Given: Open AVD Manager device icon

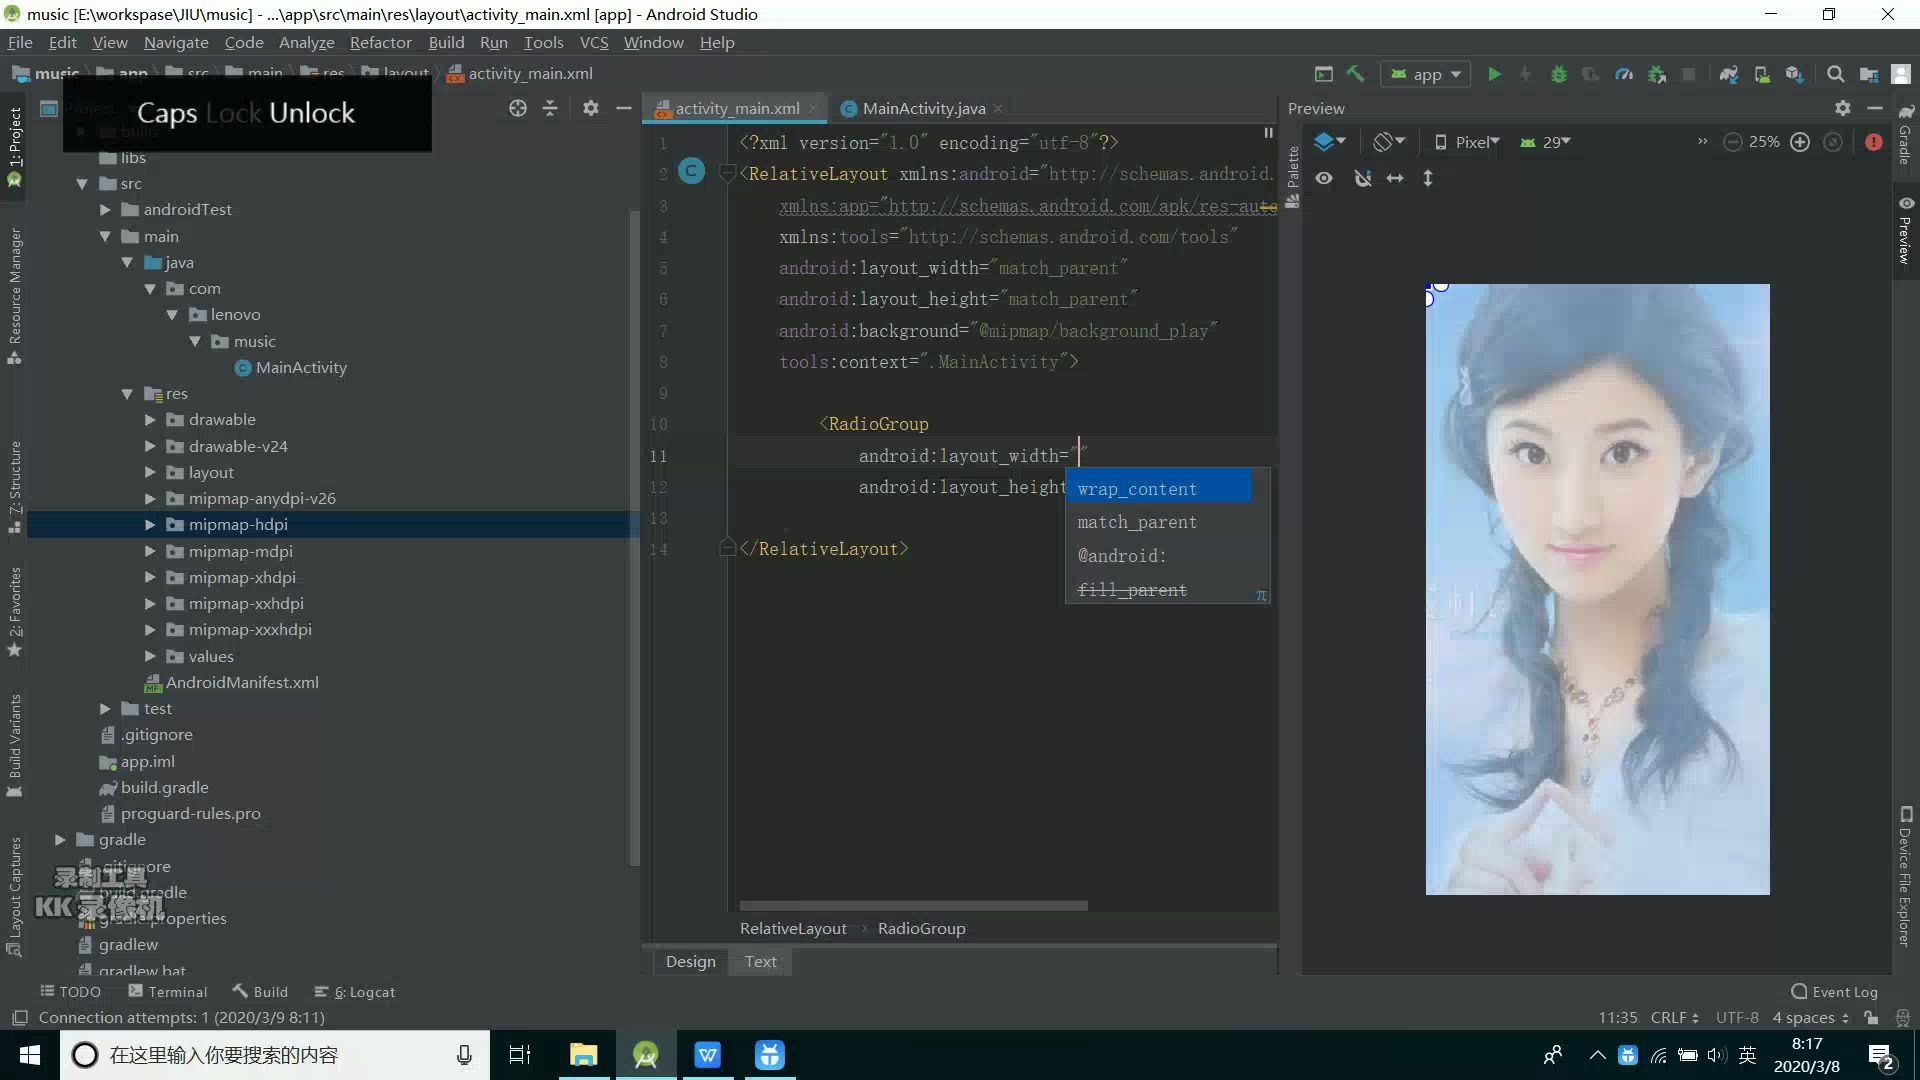Looking at the screenshot, I should (x=1762, y=74).
